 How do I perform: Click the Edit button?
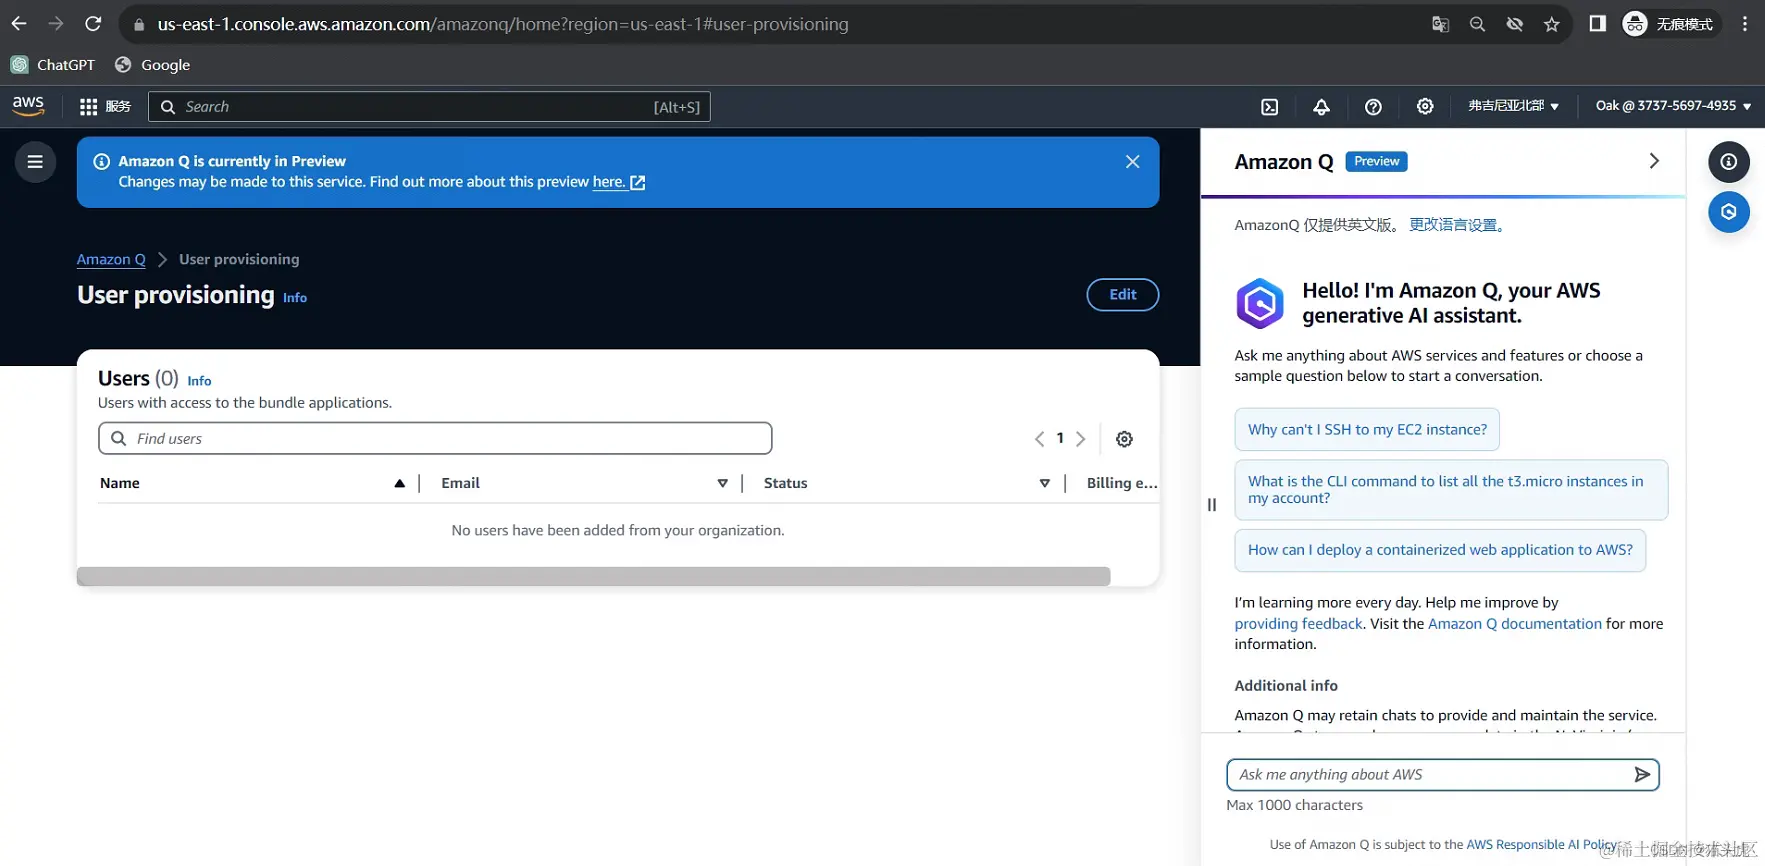pos(1123,295)
